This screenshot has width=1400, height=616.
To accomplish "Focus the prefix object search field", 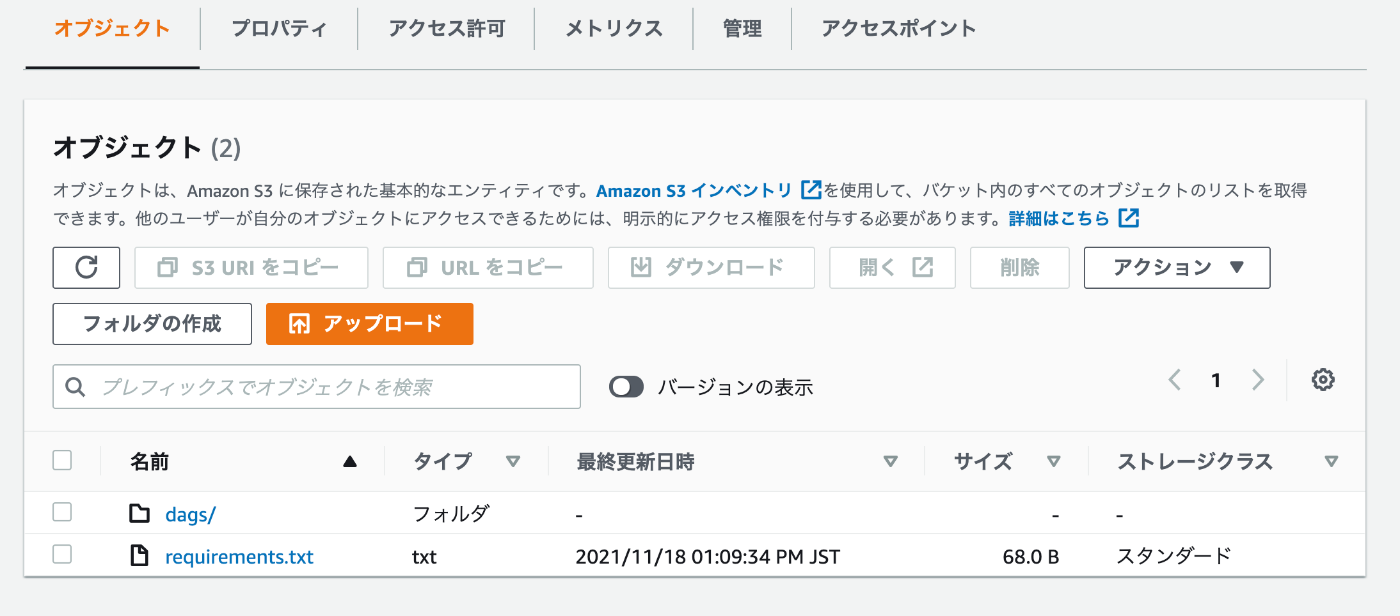I will coord(317,386).
